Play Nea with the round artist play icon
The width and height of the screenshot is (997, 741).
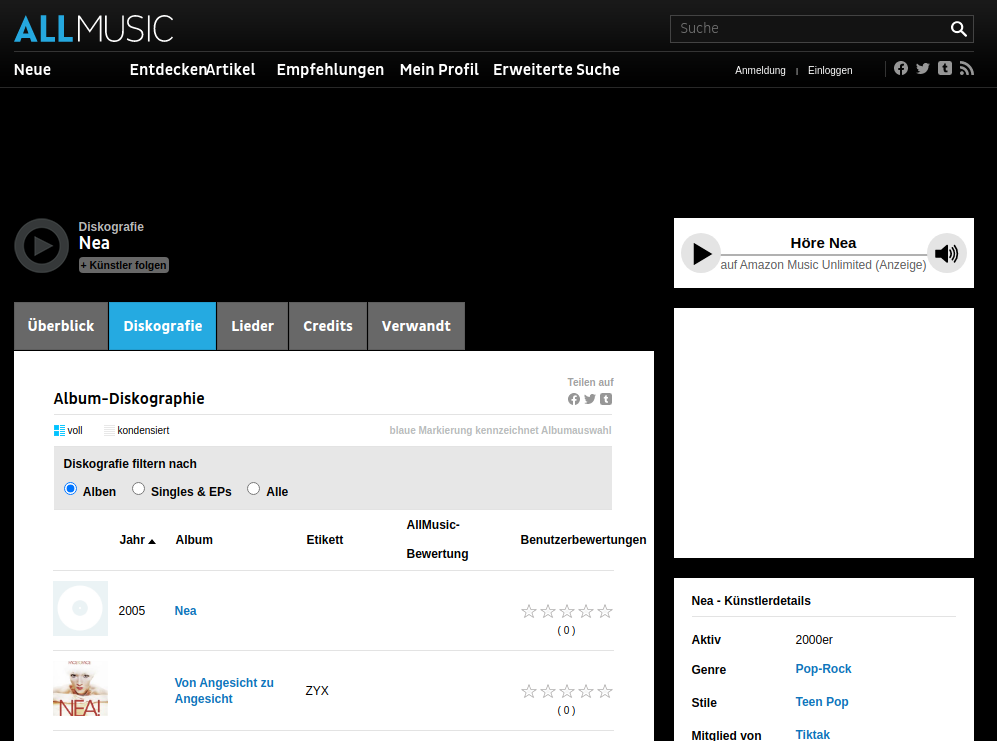click(42, 246)
